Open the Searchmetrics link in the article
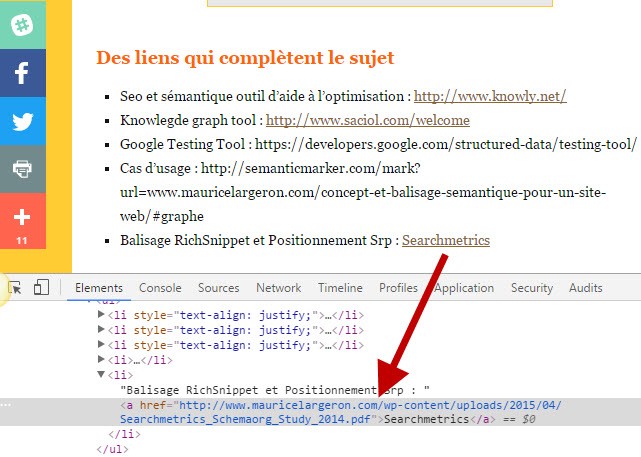Image resolution: width=641 pixels, height=457 pixels. tap(446, 240)
